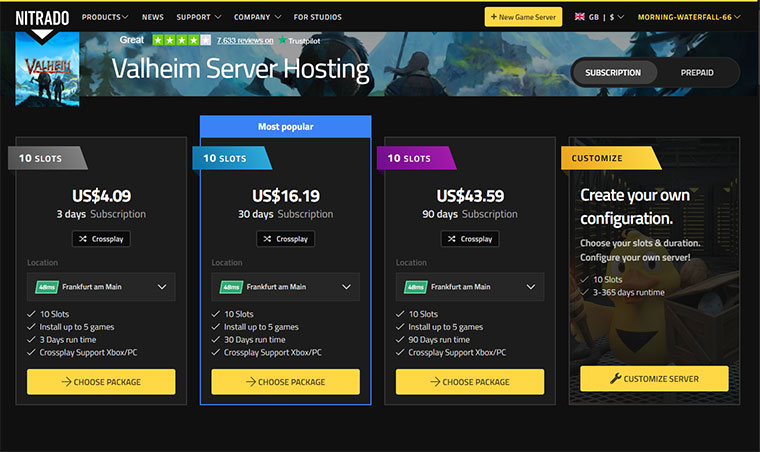The width and height of the screenshot is (760, 452).
Task: Click the ping badge in 3 days location
Action: click(x=47, y=287)
